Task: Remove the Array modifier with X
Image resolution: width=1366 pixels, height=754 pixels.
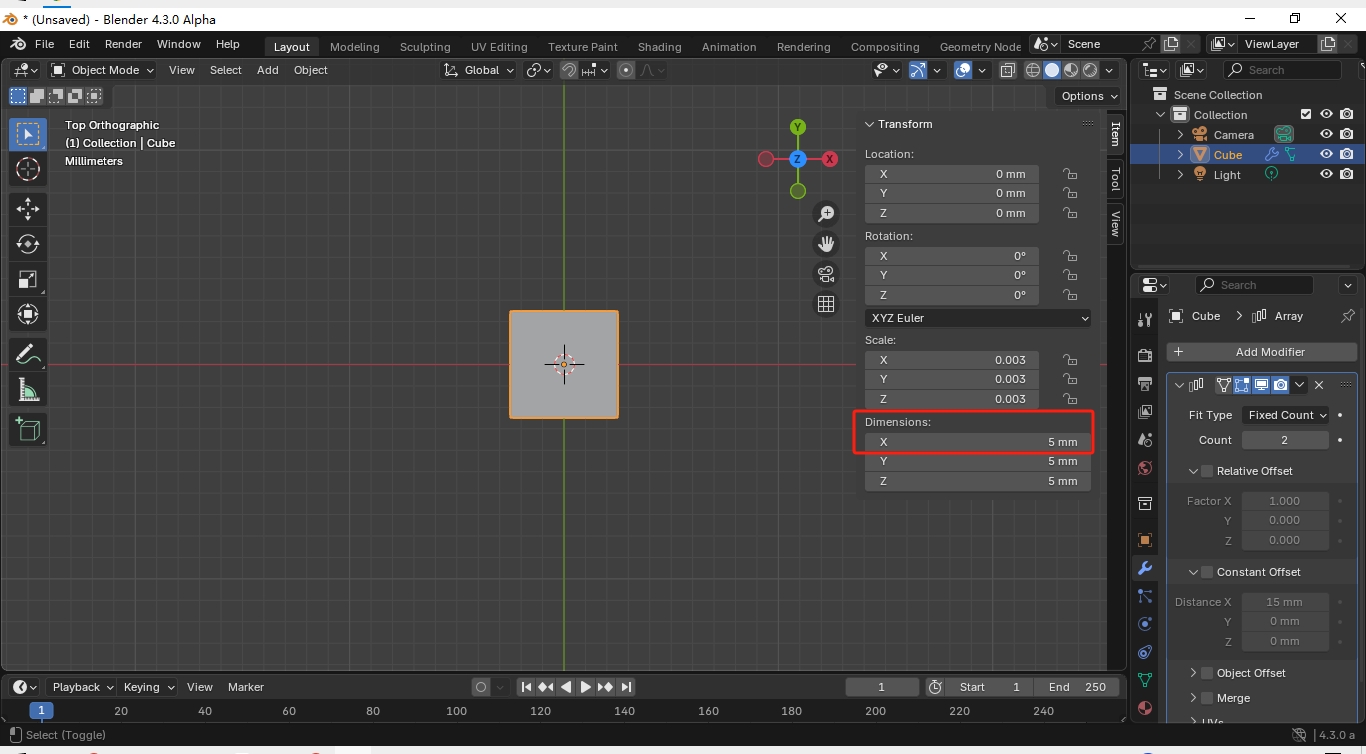Action: (x=1319, y=385)
